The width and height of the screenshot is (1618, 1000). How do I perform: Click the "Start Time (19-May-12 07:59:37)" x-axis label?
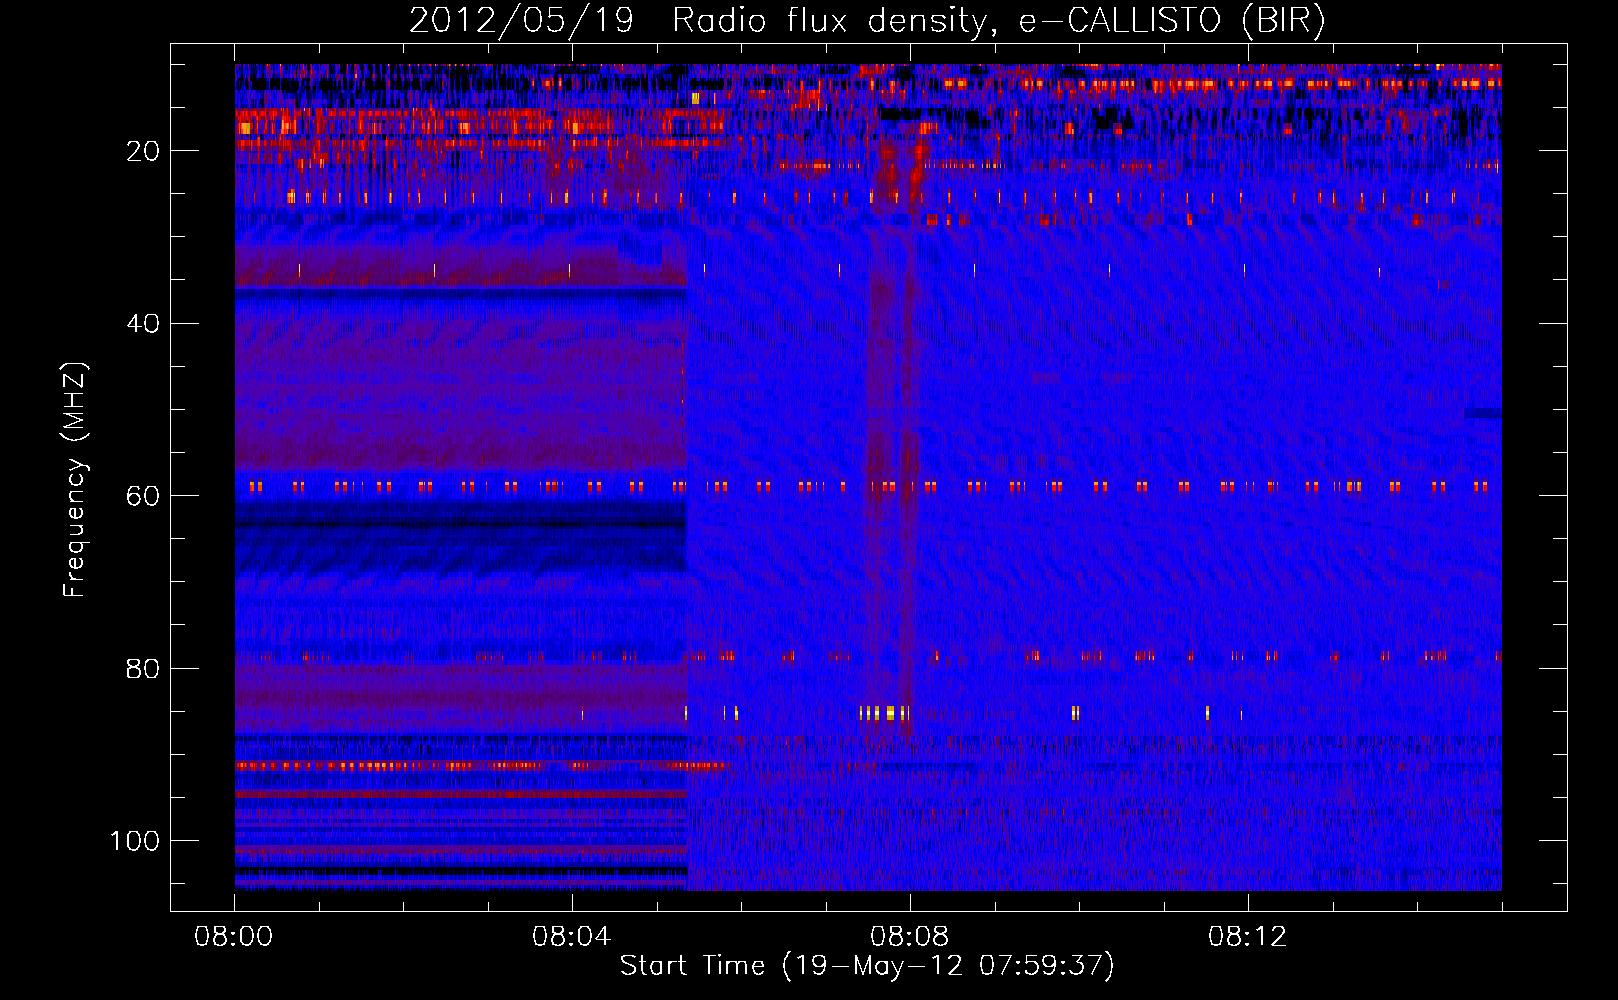[867, 966]
